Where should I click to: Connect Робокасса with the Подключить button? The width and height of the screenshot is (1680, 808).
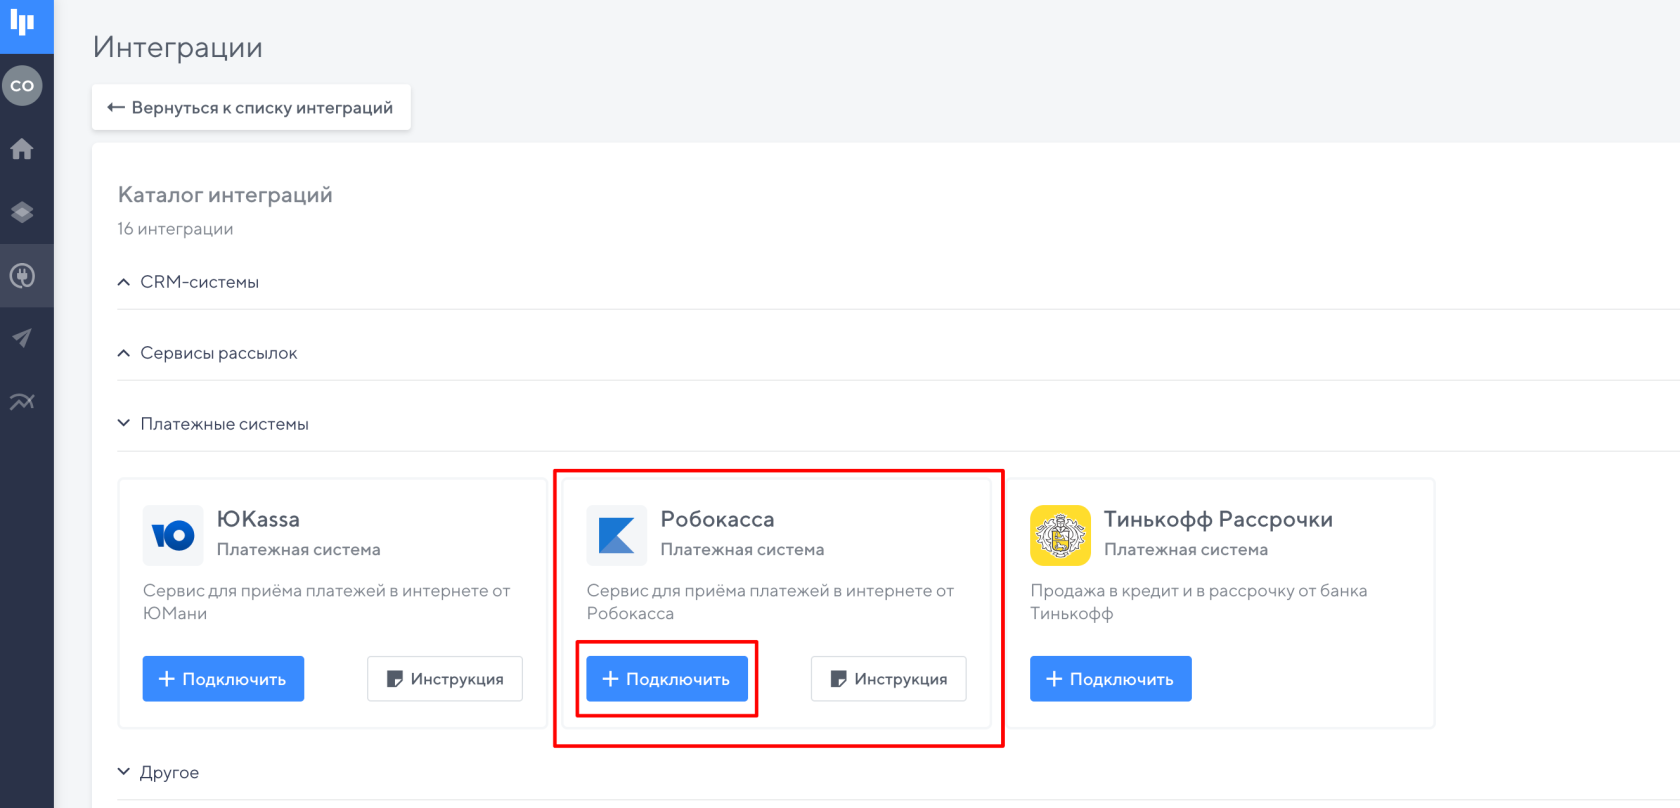667,679
